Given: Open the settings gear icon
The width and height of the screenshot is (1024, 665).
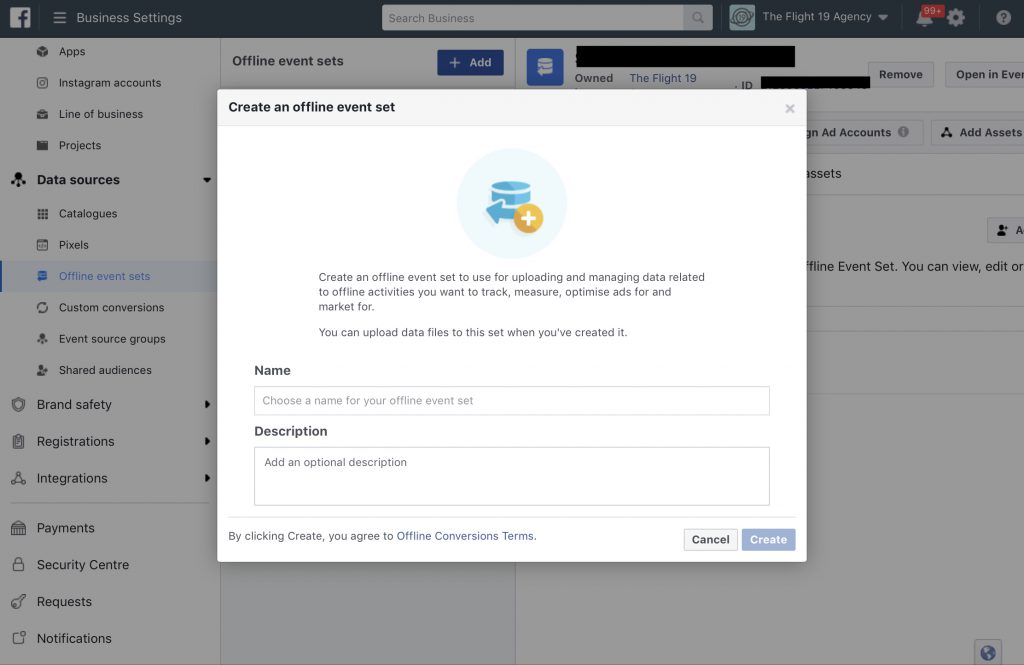Looking at the screenshot, I should point(956,18).
